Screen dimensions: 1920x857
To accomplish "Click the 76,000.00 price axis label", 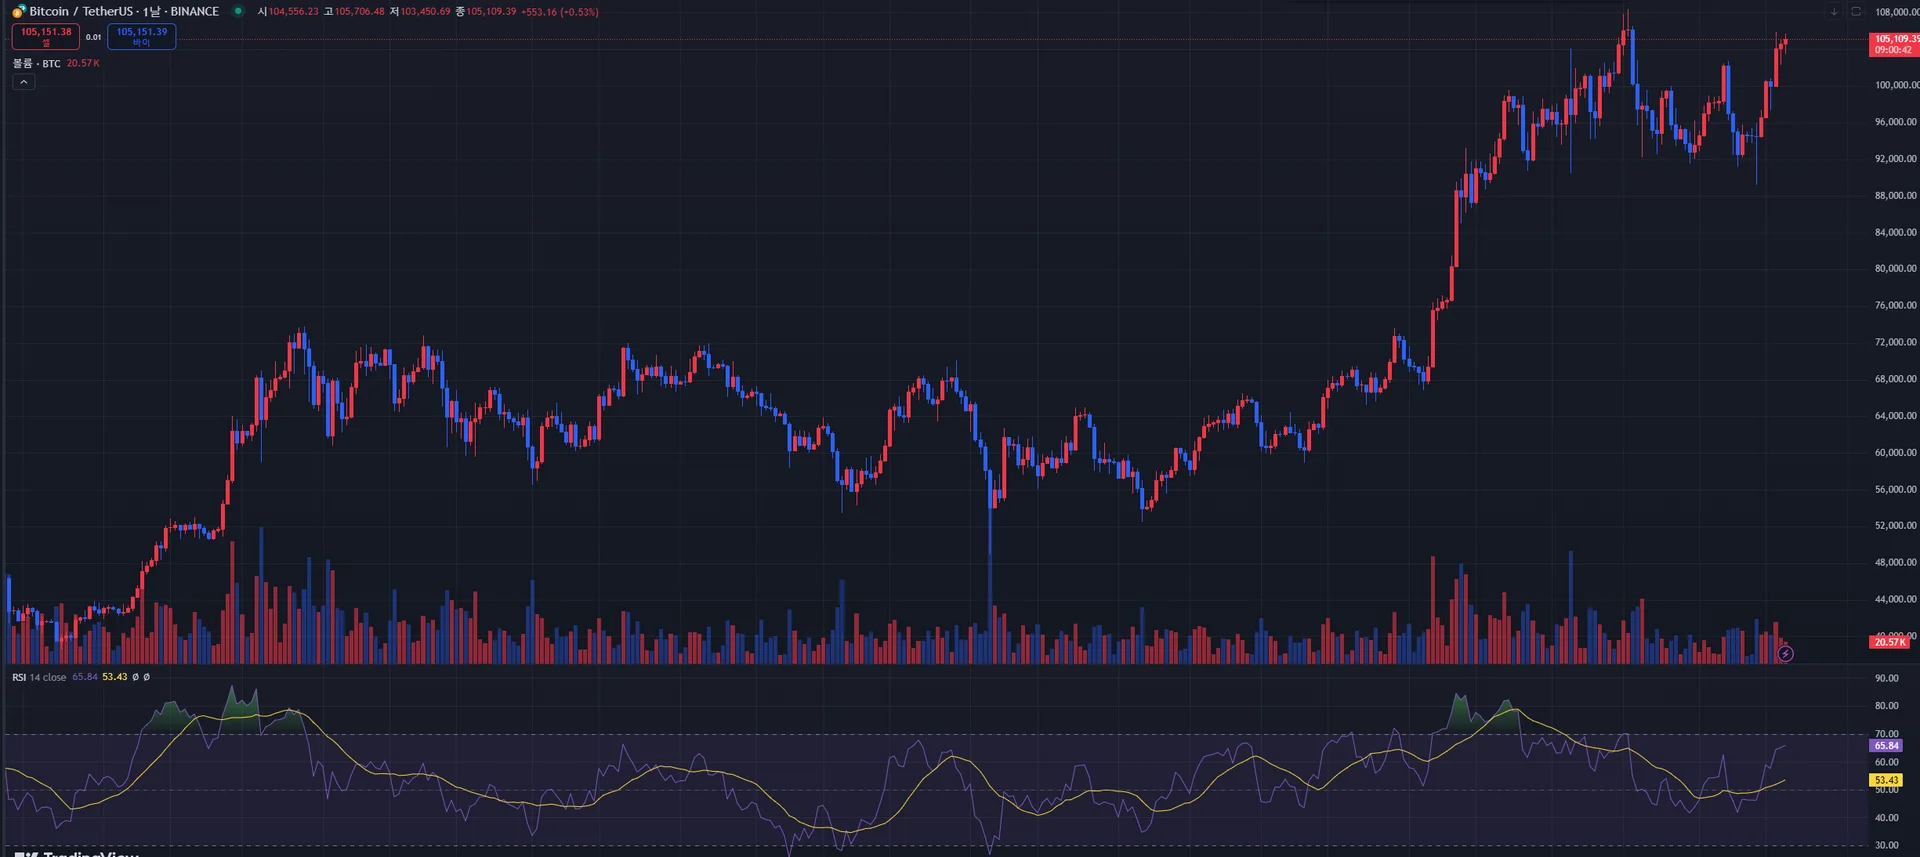I will [x=1896, y=306].
